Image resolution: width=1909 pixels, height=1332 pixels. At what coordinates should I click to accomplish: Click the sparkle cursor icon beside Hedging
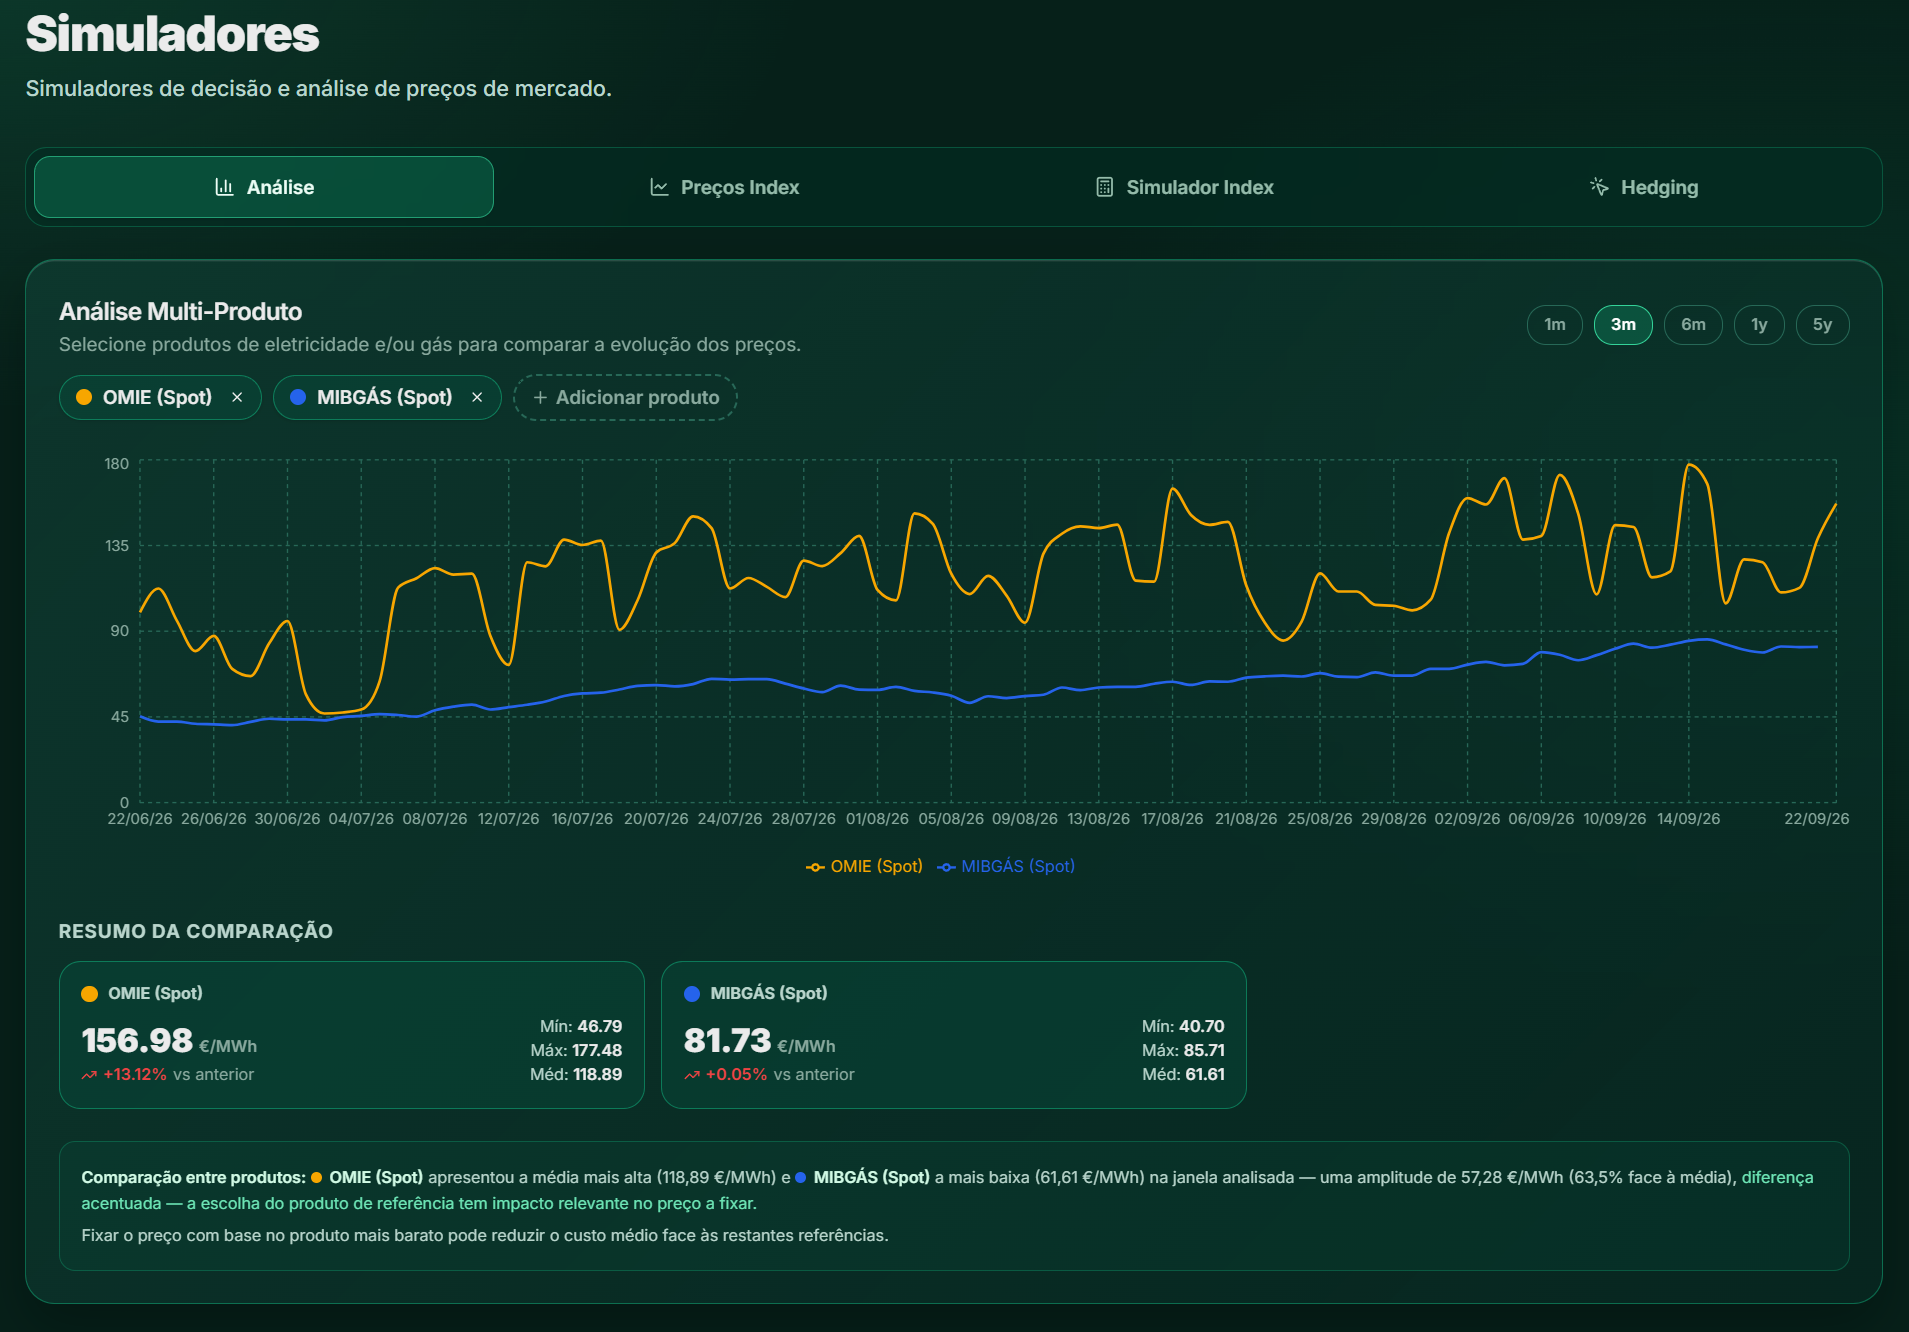click(1599, 187)
